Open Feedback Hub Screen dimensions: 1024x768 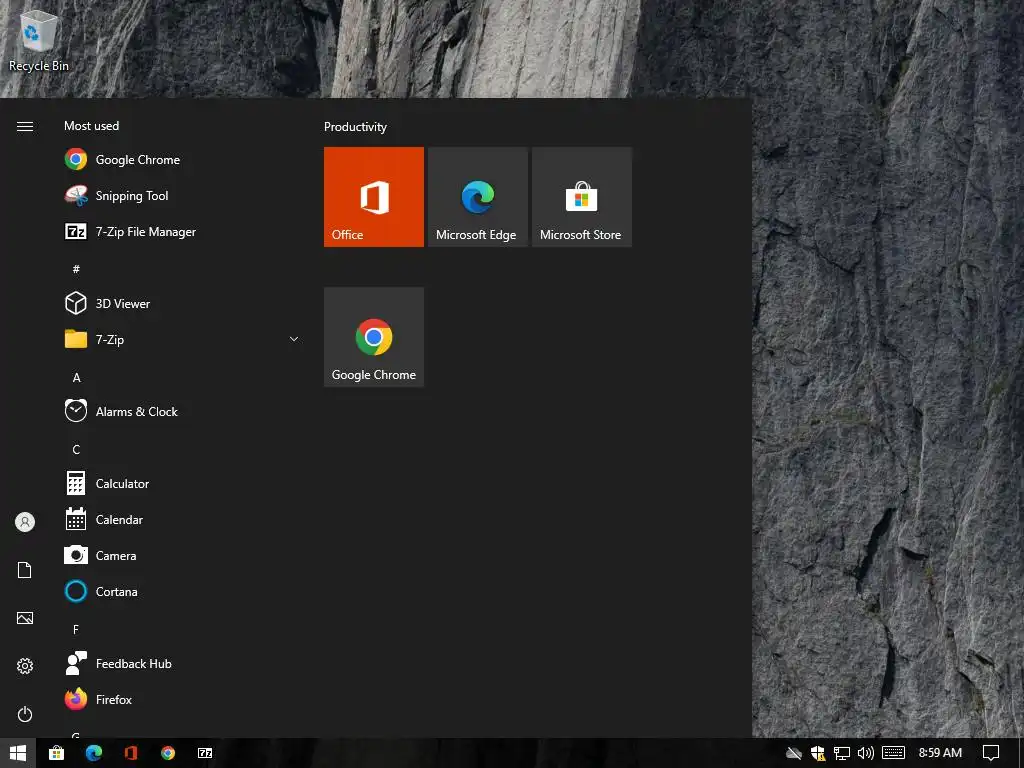click(x=183, y=664)
